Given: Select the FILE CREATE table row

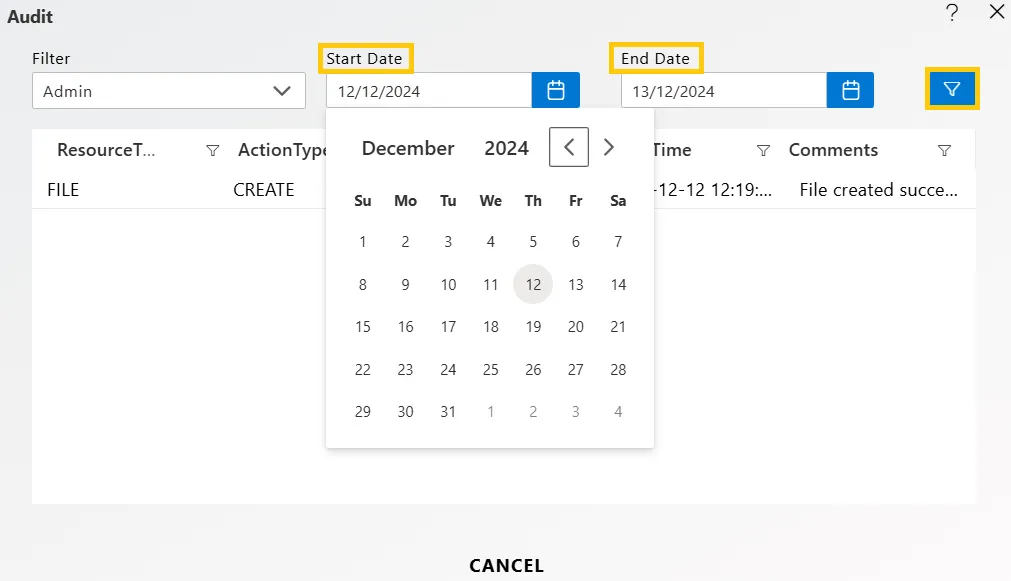Looking at the screenshot, I should [x=504, y=190].
